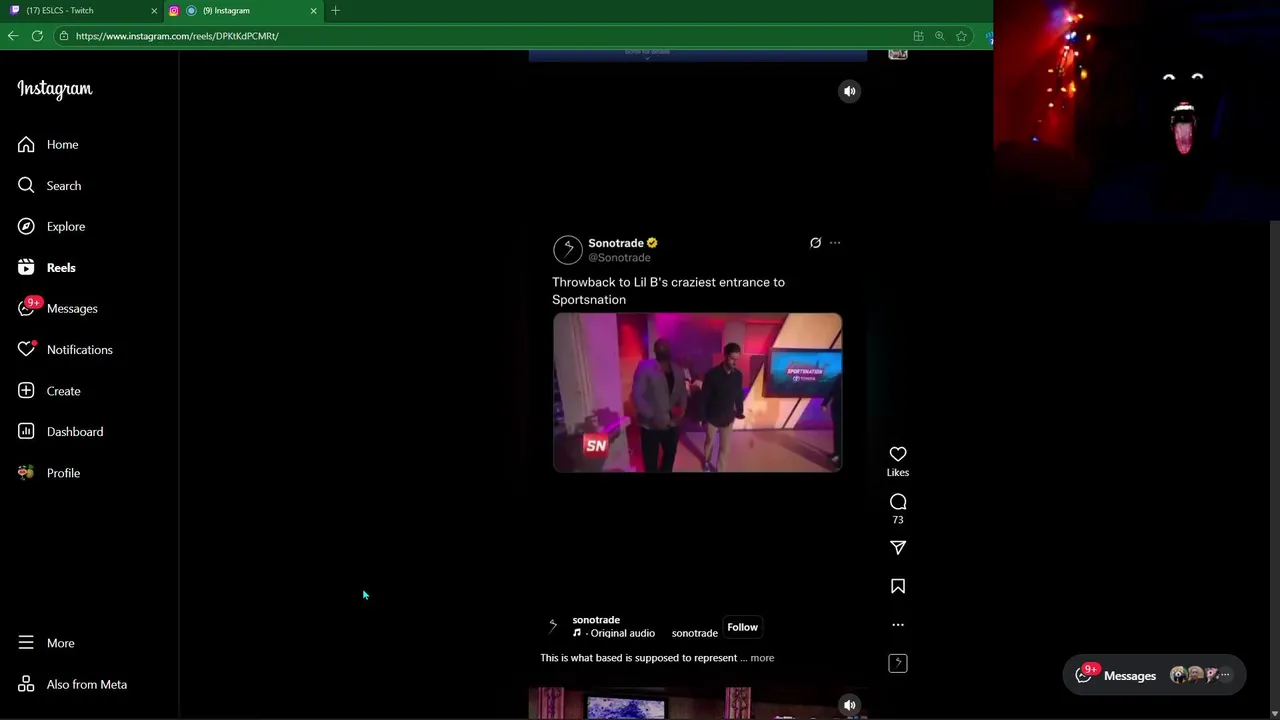This screenshot has height=720, width=1280.
Task: Open Messages in the left sidebar
Action: point(72,309)
